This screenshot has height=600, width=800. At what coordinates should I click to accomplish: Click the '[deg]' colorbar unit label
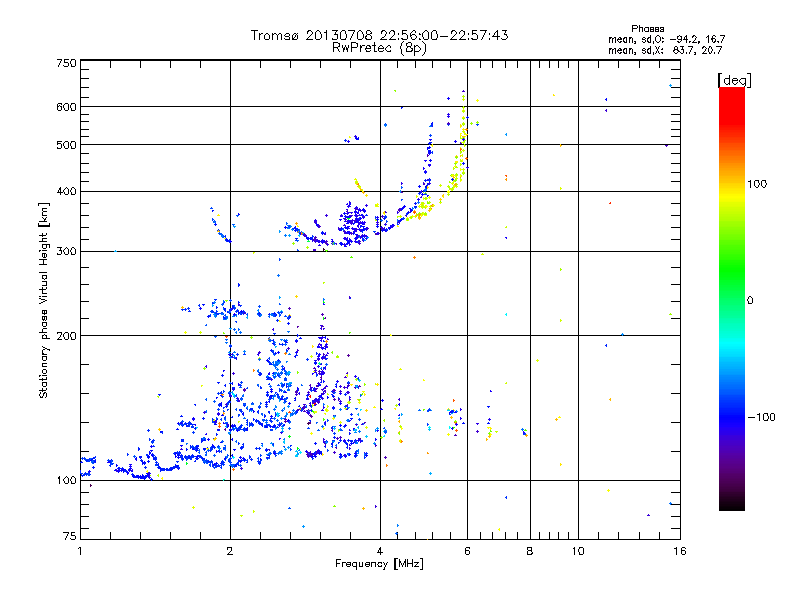click(734, 80)
